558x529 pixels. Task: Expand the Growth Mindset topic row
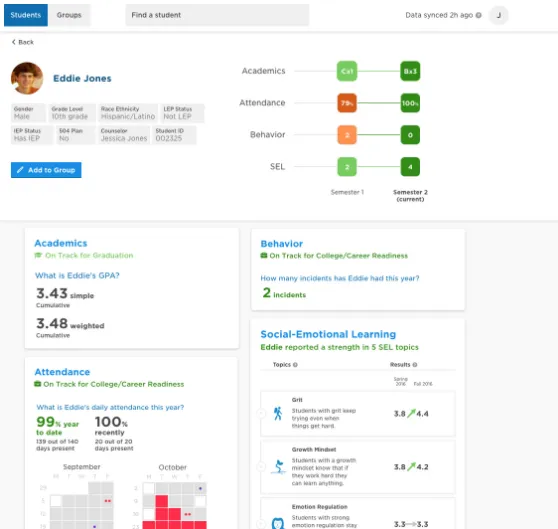point(261,467)
